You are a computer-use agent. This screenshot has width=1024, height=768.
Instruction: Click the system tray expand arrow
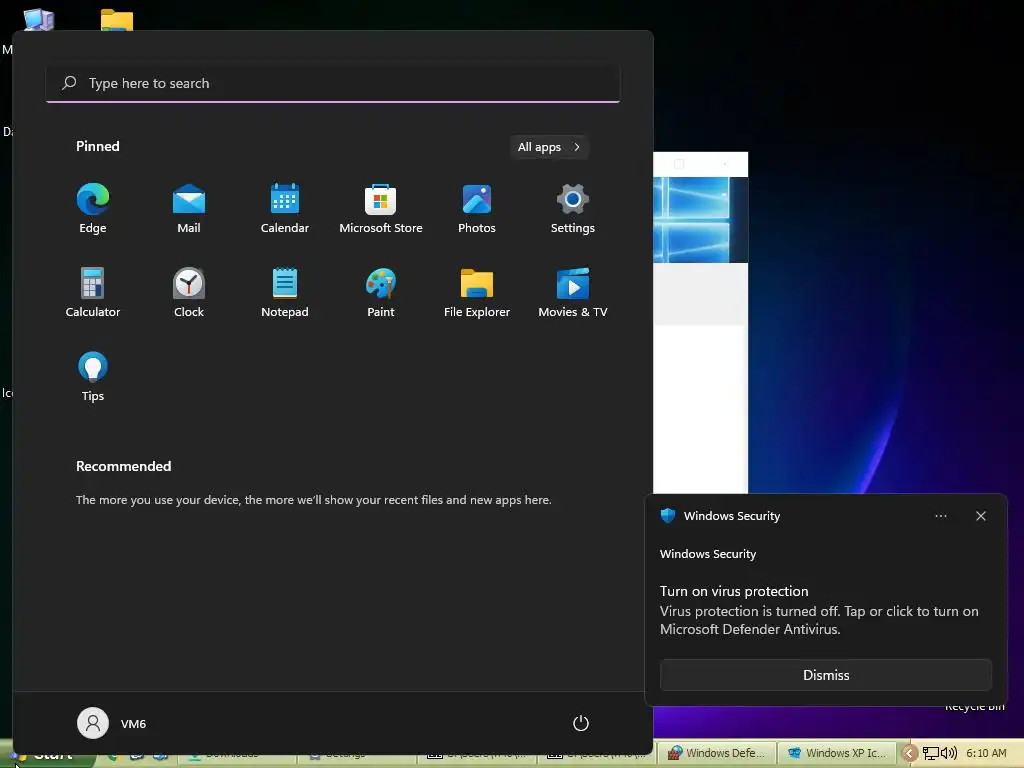tap(908, 754)
